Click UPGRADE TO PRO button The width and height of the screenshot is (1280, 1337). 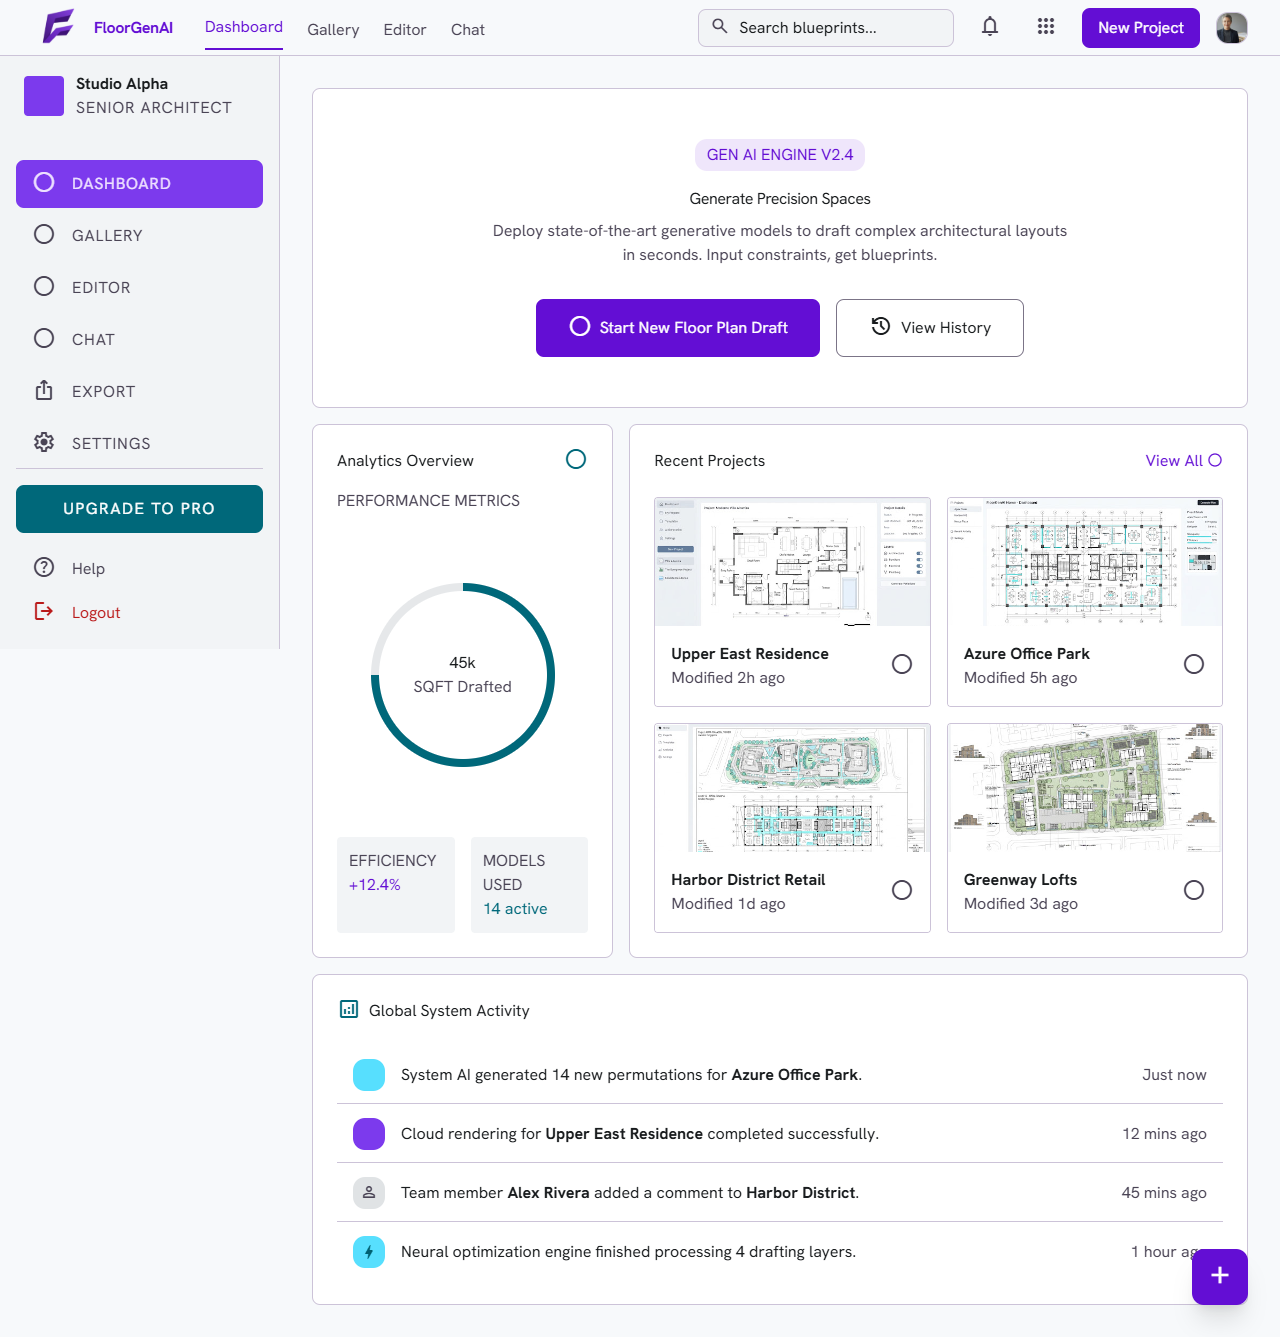coord(139,509)
